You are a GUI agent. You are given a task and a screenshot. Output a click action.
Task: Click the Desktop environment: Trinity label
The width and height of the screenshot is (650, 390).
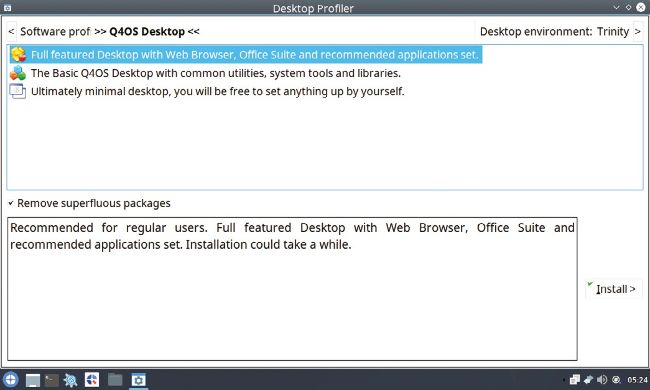[554, 31]
